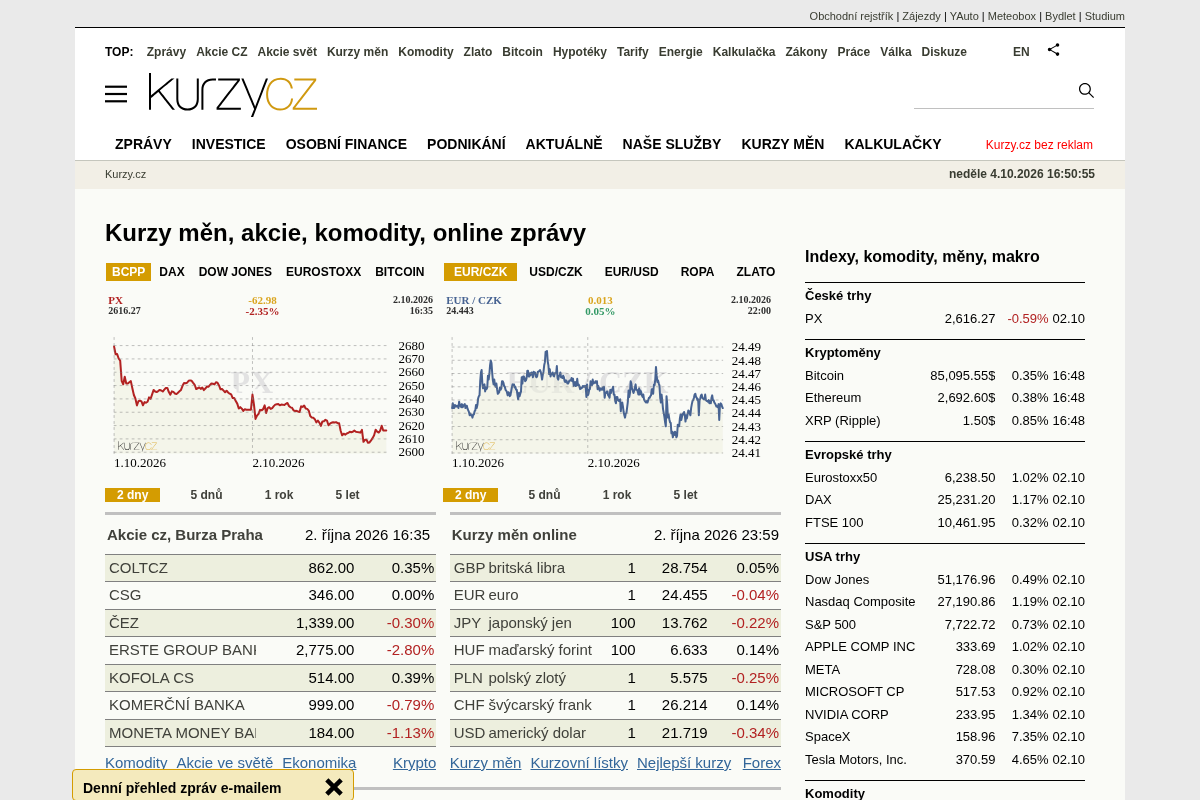Open the BITCOIN chart tab
This screenshot has height=800, width=1200.
tap(400, 272)
